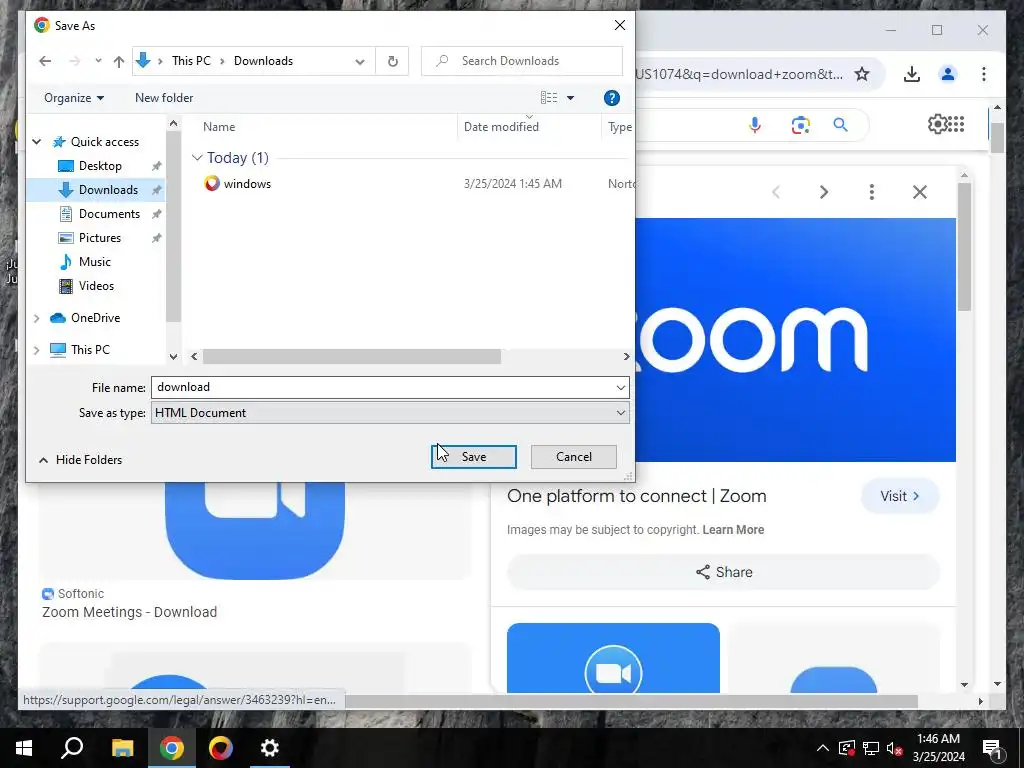Open the Google apps grid

click(955, 124)
